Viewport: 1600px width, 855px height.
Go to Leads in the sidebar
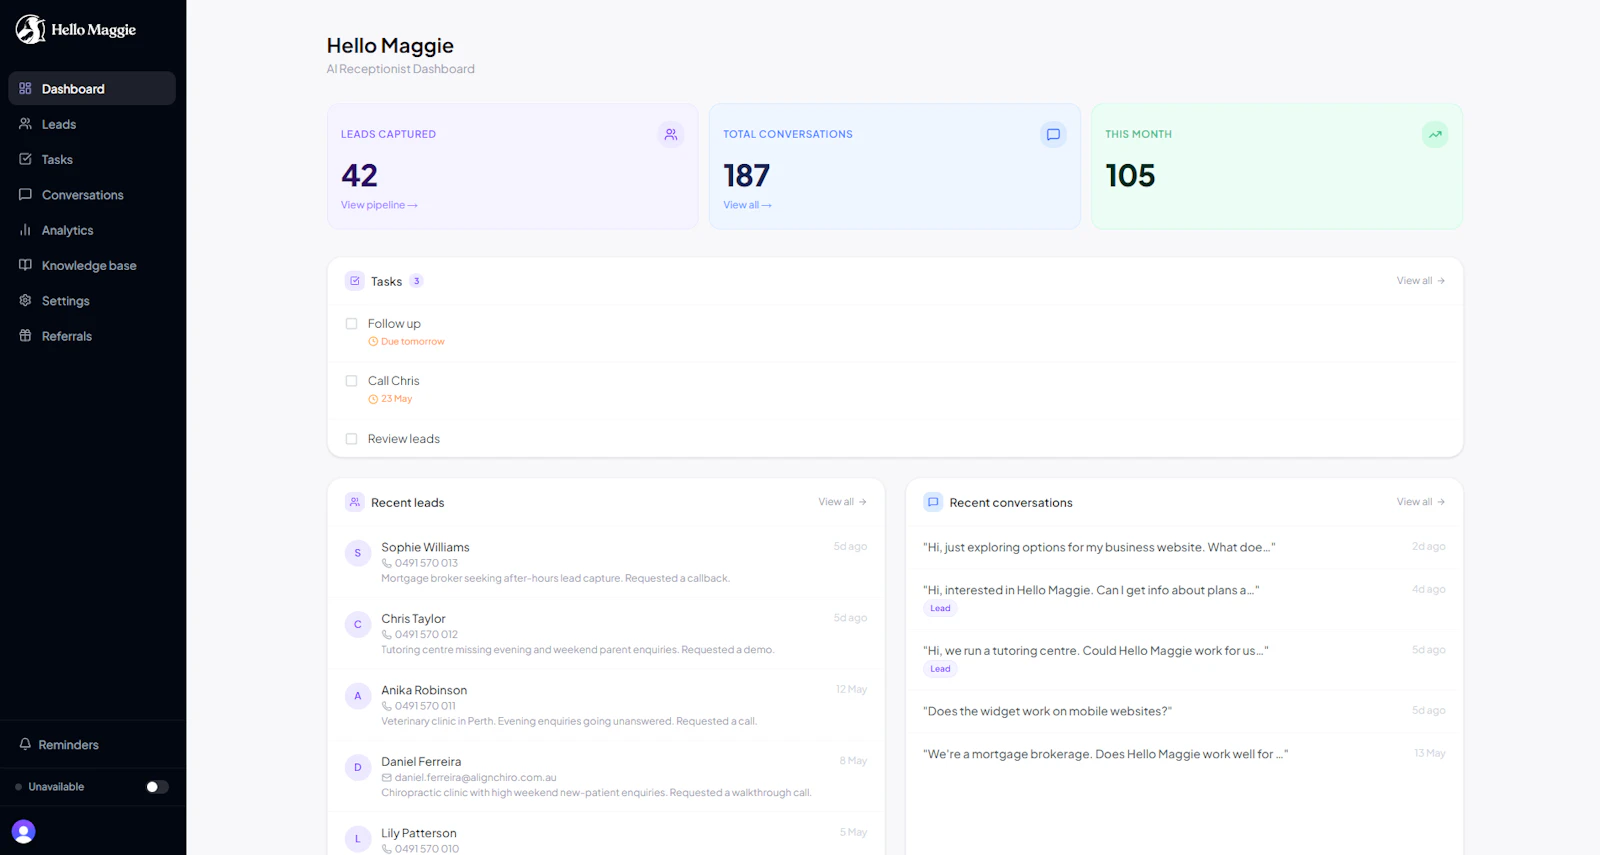(92, 124)
